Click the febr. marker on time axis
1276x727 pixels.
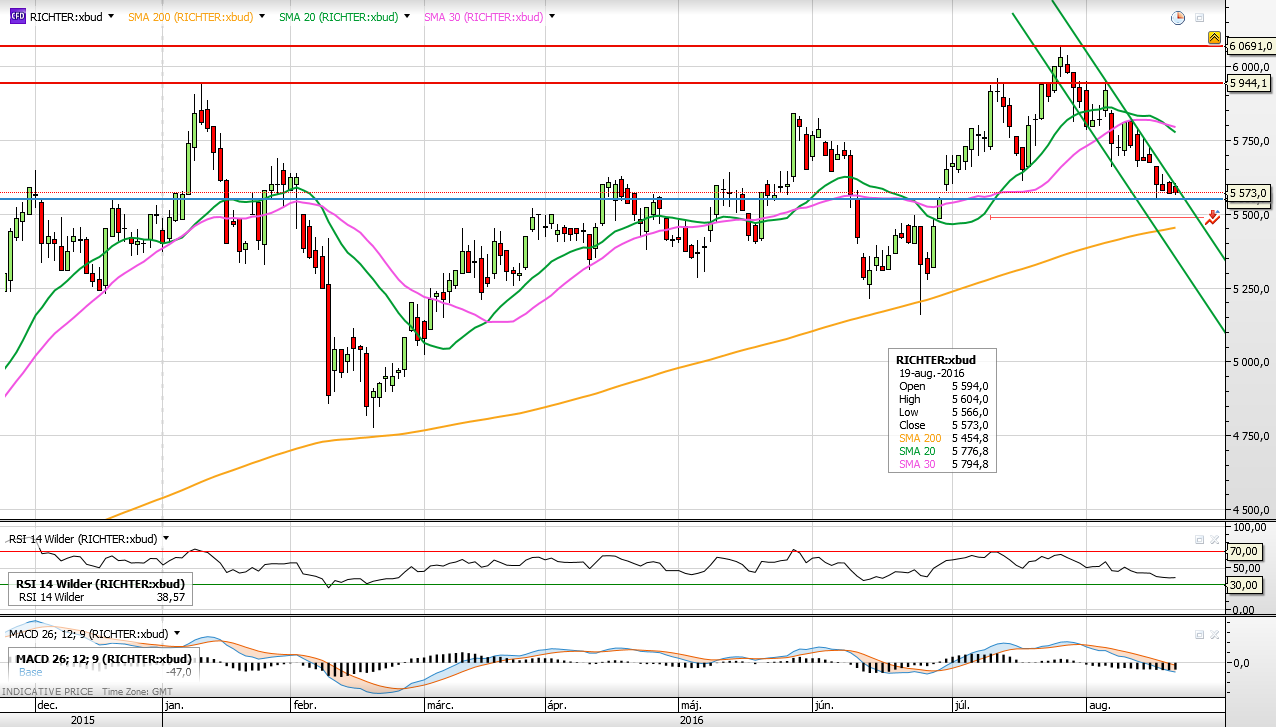point(303,705)
